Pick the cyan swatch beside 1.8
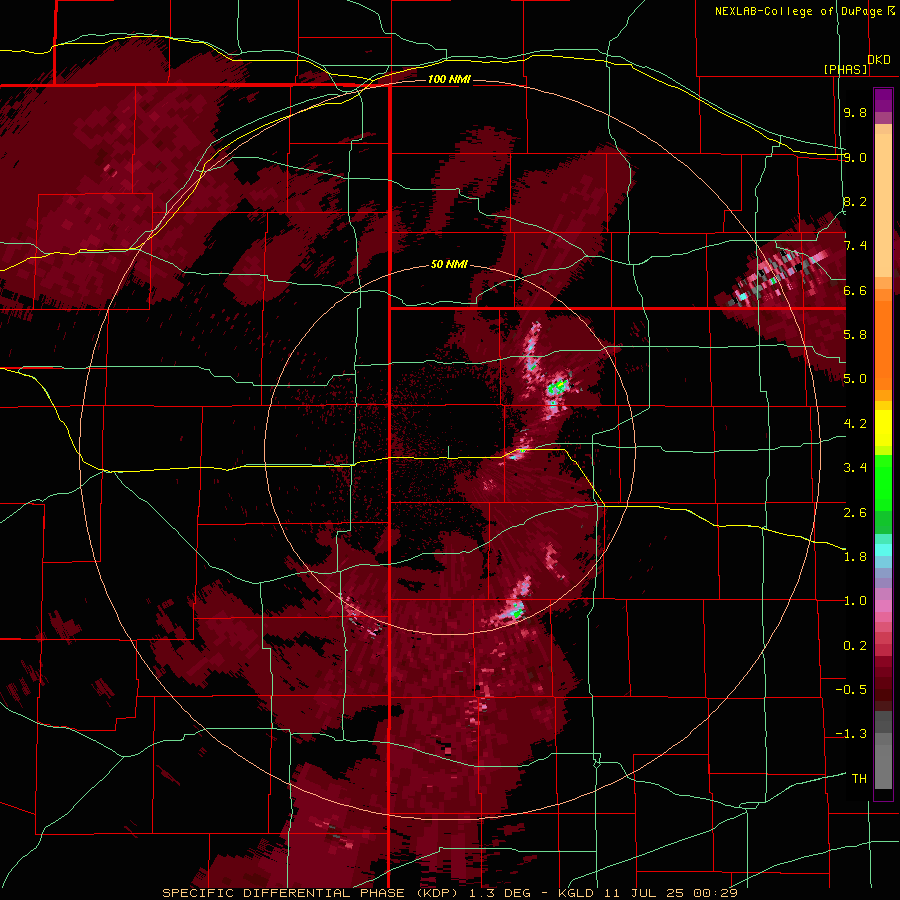 pos(883,549)
